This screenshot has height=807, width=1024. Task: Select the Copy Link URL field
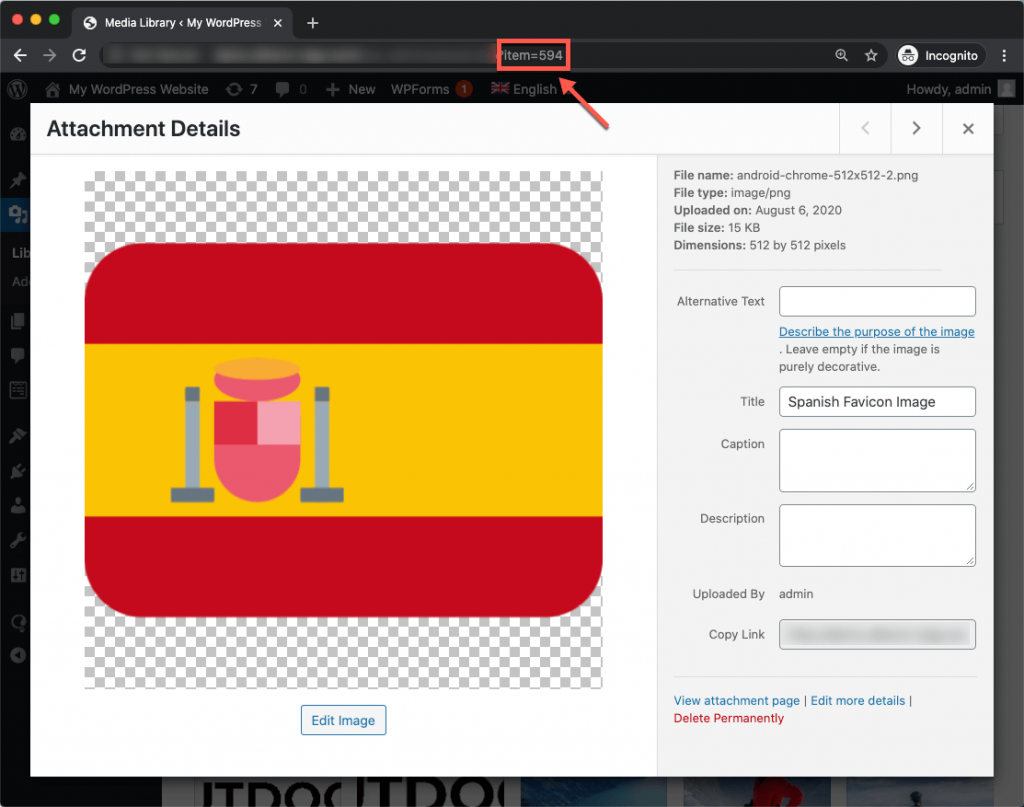[877, 635]
